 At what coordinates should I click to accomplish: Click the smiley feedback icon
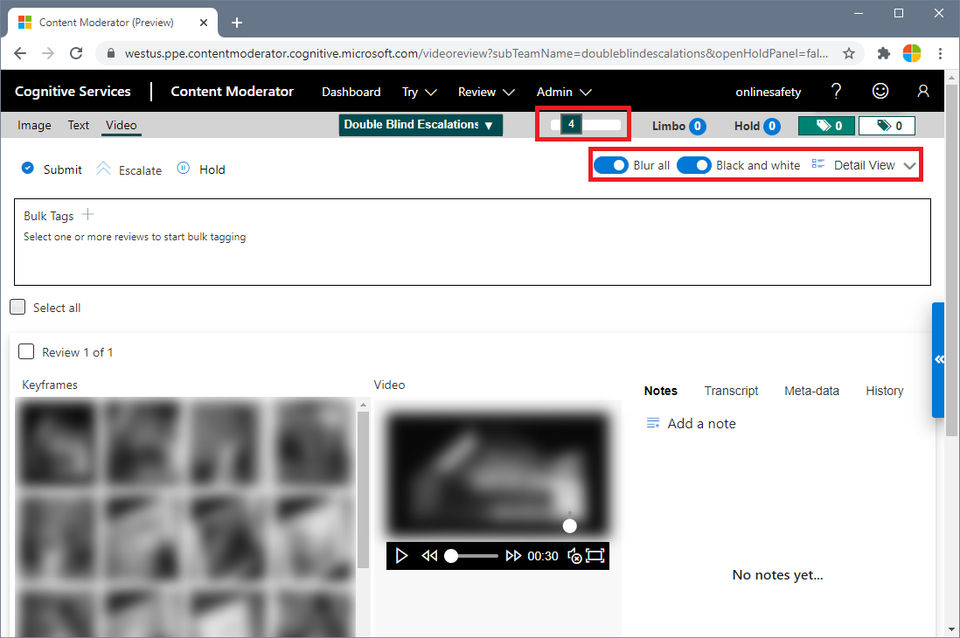pos(880,91)
